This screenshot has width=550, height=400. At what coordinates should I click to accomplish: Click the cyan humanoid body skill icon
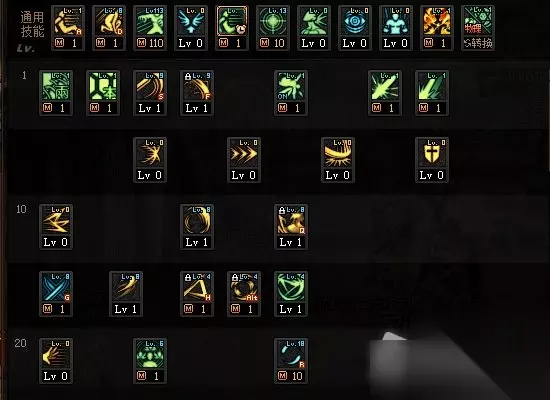click(396, 21)
